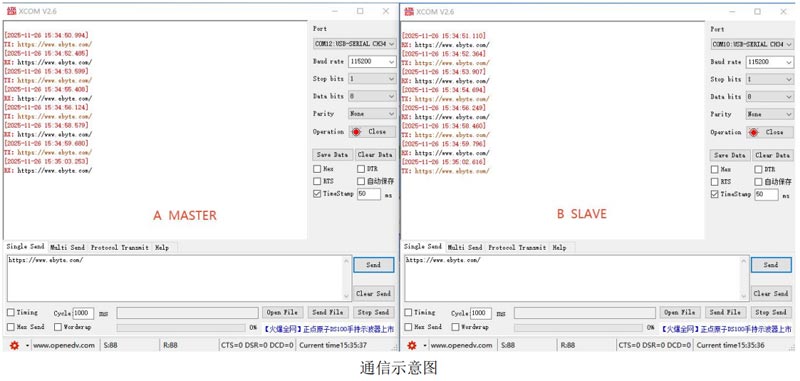Click file path field in master window

(187, 313)
